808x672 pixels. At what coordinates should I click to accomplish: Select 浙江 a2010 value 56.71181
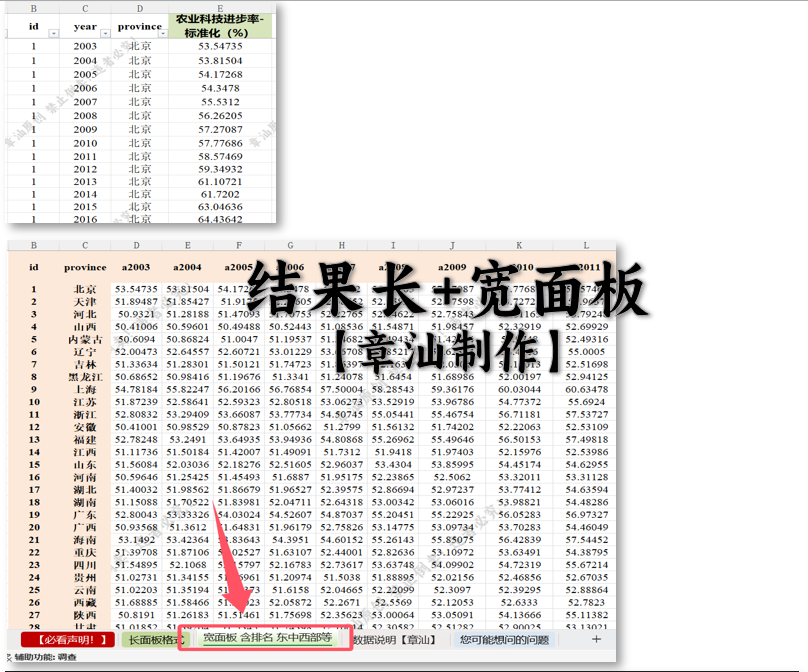coord(519,415)
